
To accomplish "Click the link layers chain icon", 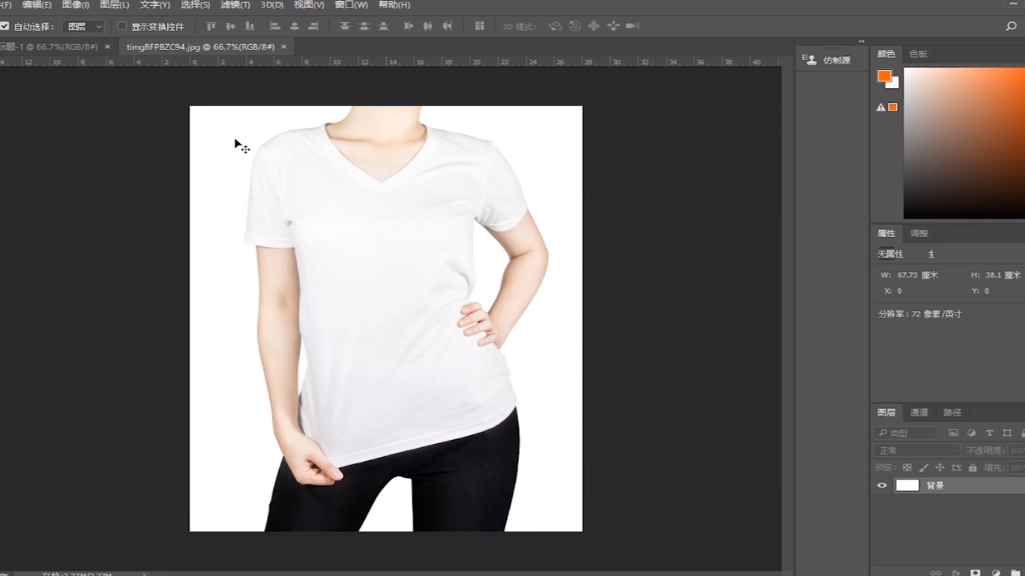I will pyautogui.click(x=936, y=573).
